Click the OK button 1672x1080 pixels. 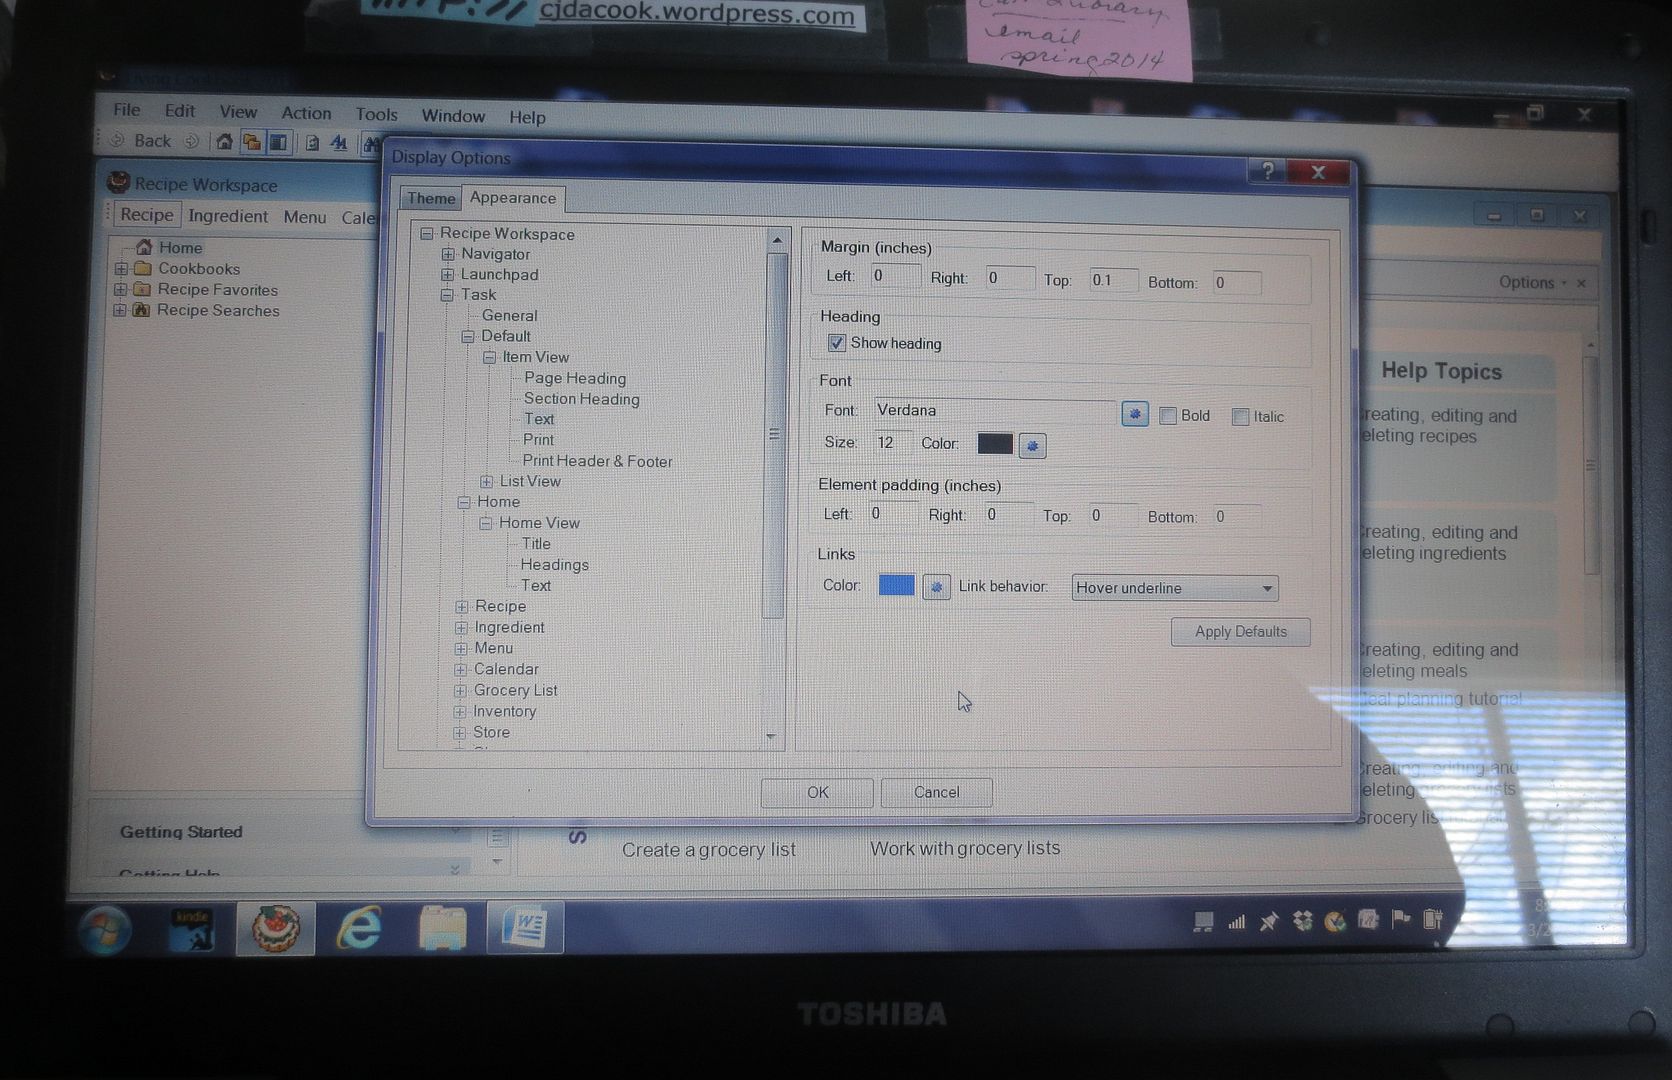point(817,792)
